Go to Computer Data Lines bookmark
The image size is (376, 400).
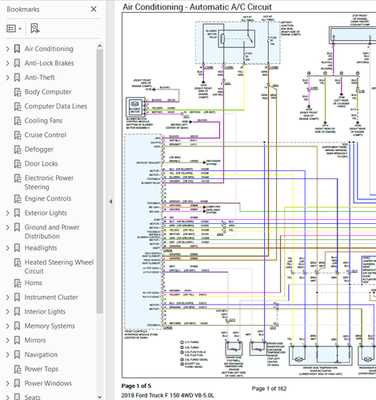tap(56, 106)
